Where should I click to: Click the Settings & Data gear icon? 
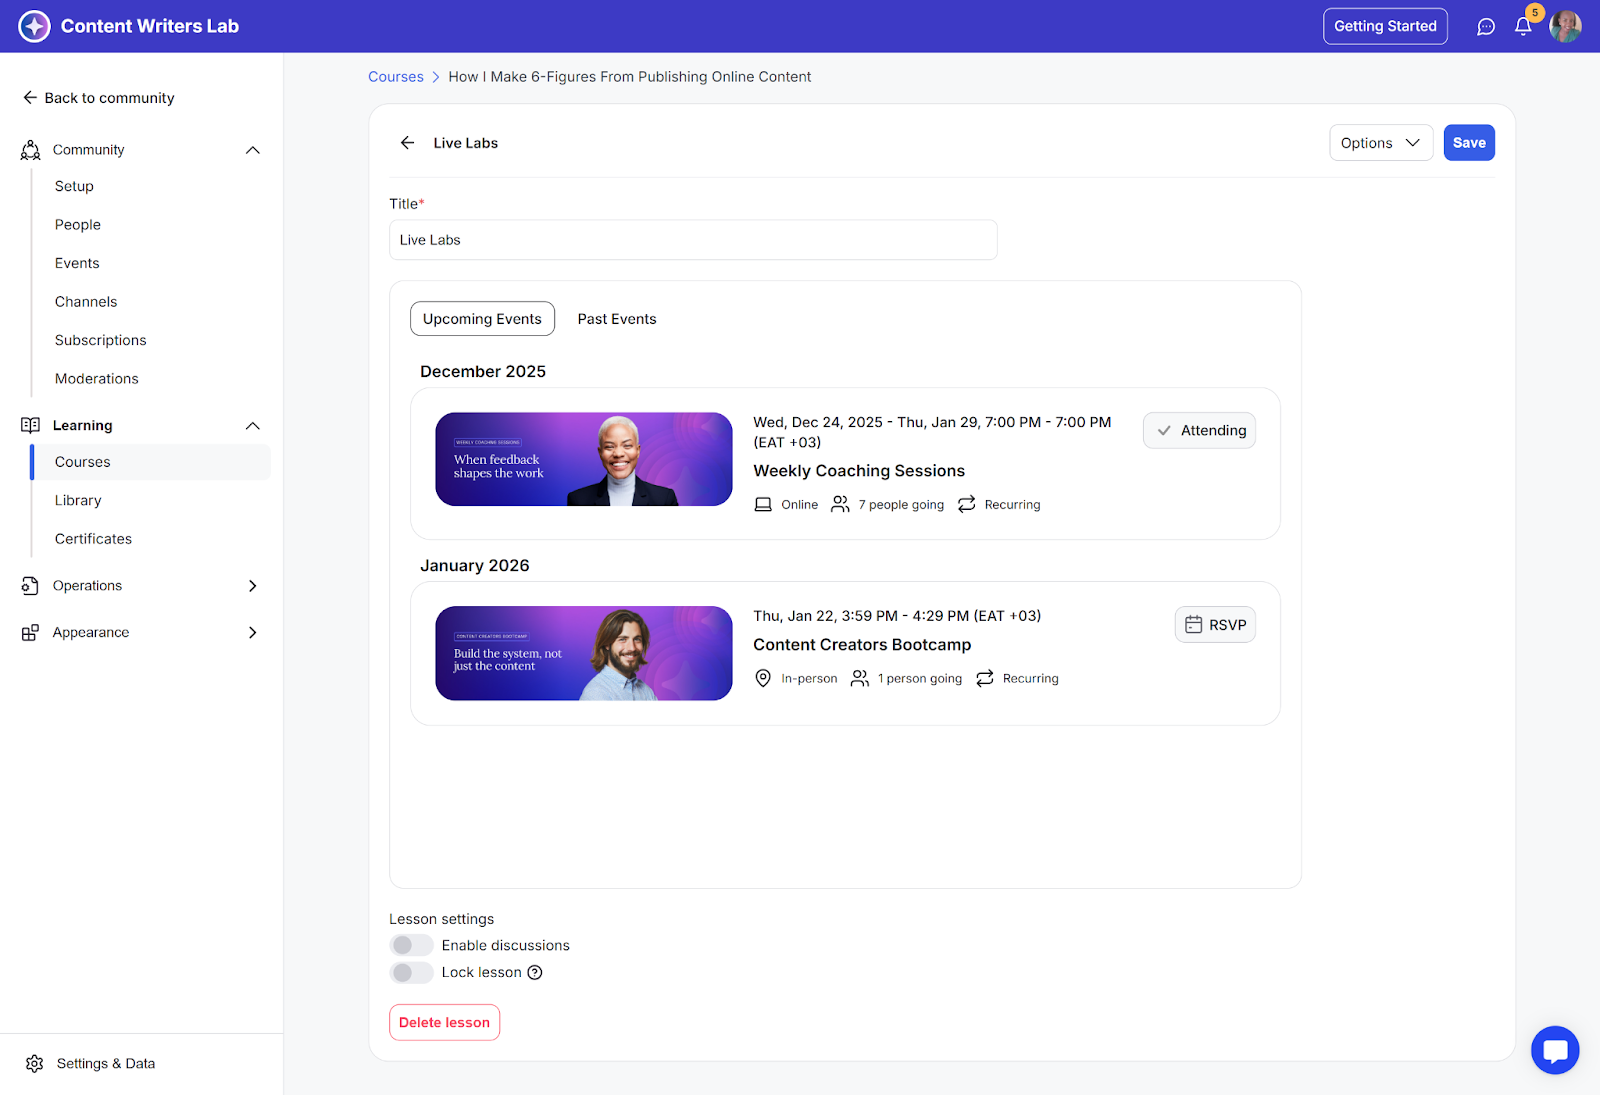pos(35,1063)
